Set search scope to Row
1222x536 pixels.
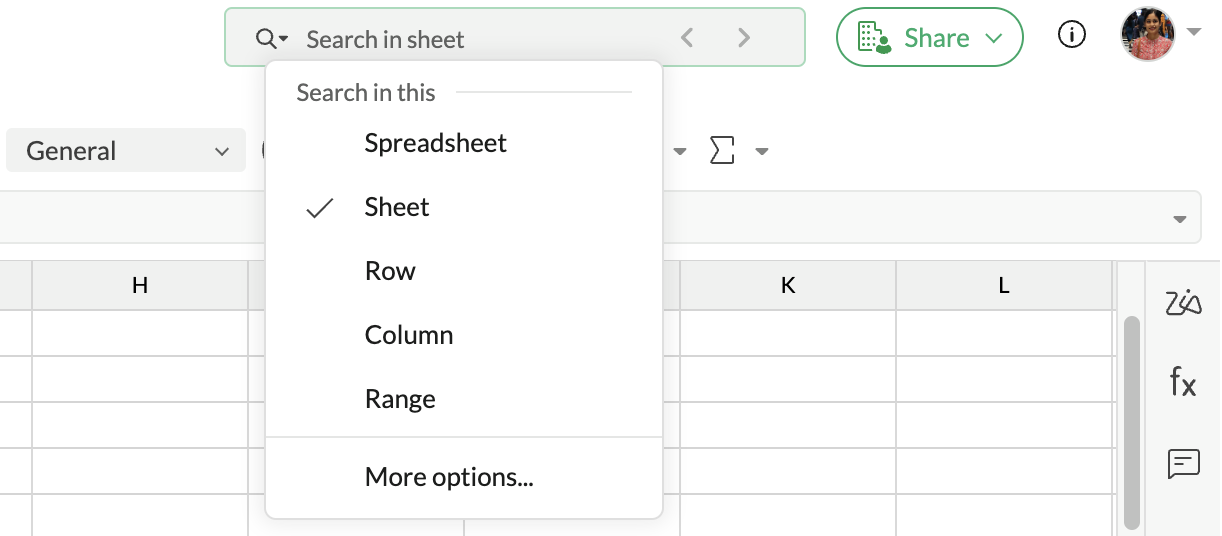[x=390, y=271]
